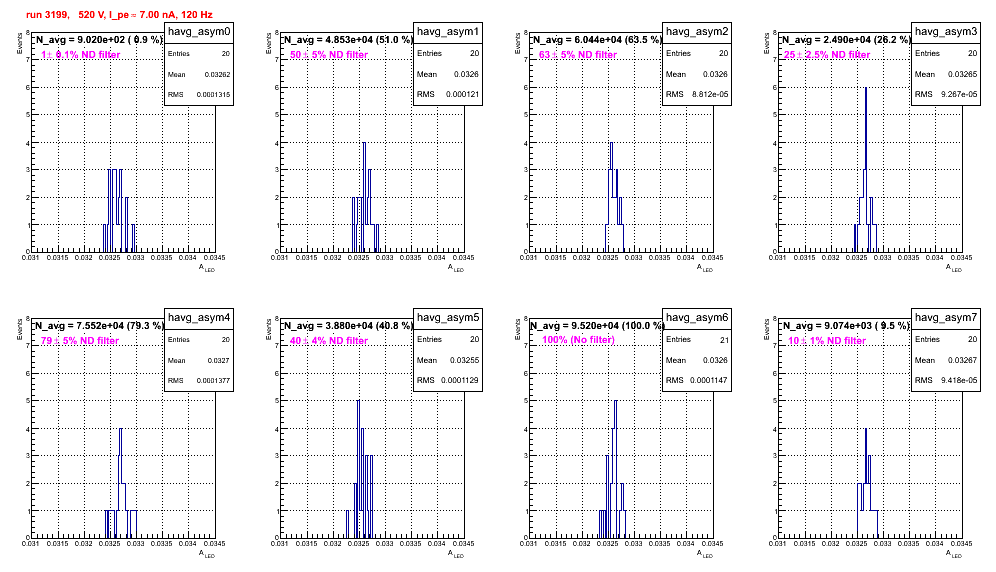
Task: Click the red run 3199 header text
Action: point(119,14)
